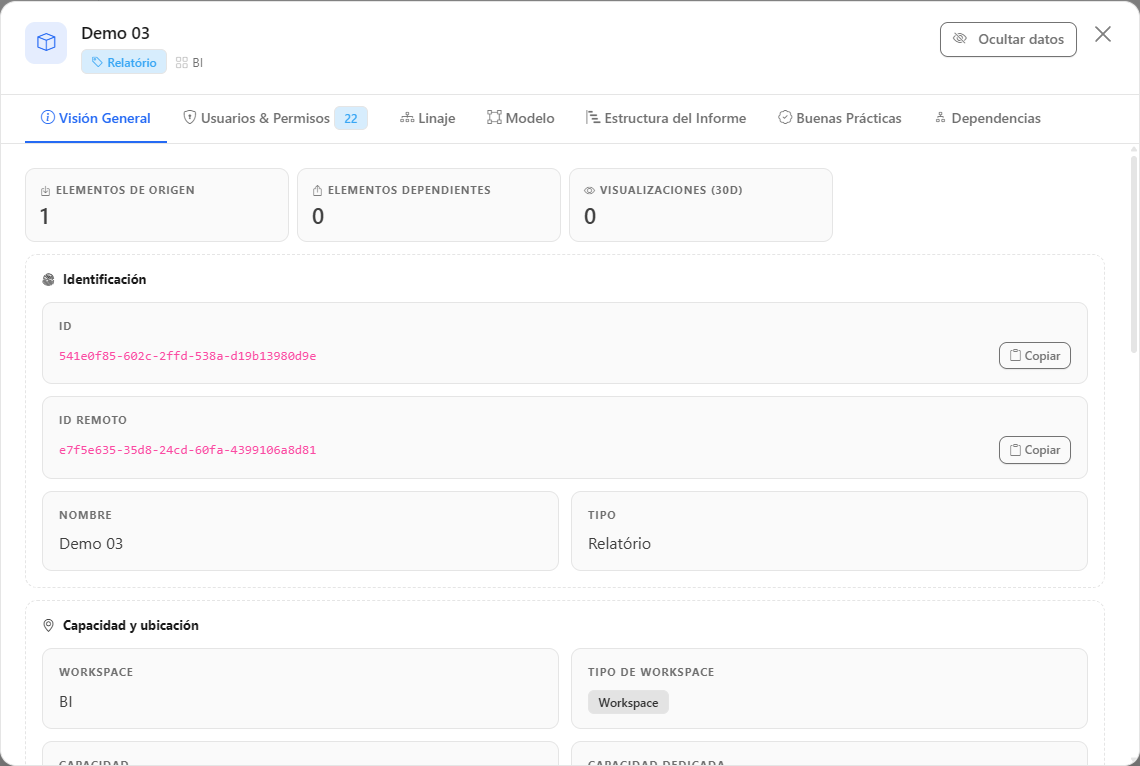Click the 22 count badge on Usuarios tab
This screenshot has width=1140, height=766.
[351, 118]
